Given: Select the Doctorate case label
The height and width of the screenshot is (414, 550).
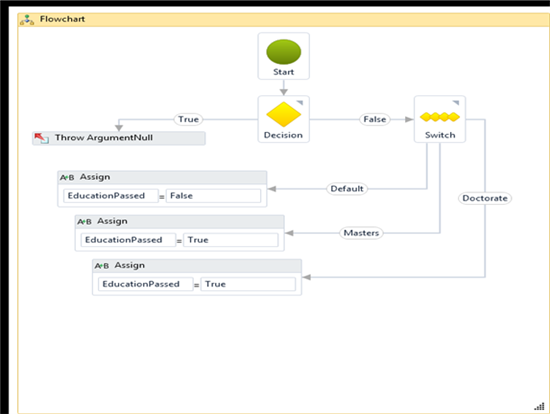Looking at the screenshot, I should point(485,198).
